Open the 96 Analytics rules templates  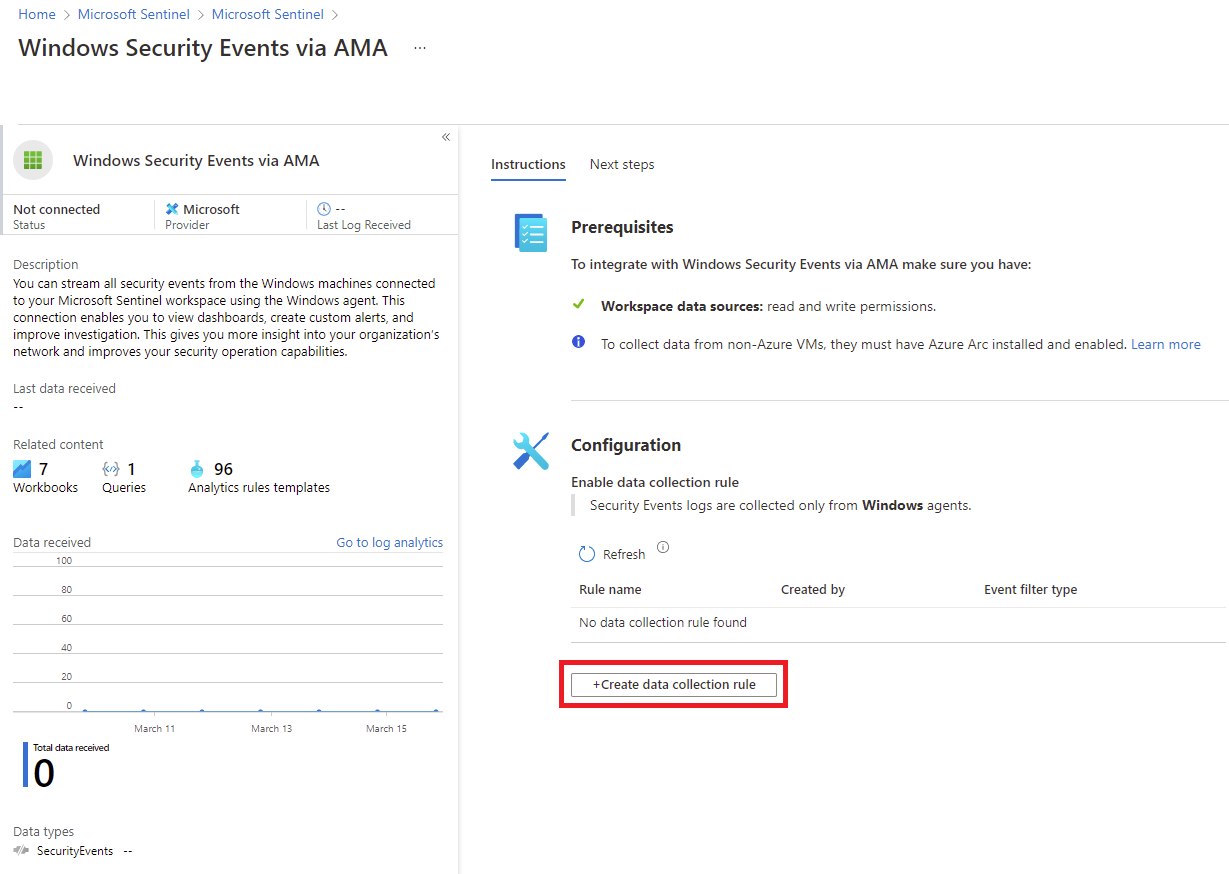(259, 477)
